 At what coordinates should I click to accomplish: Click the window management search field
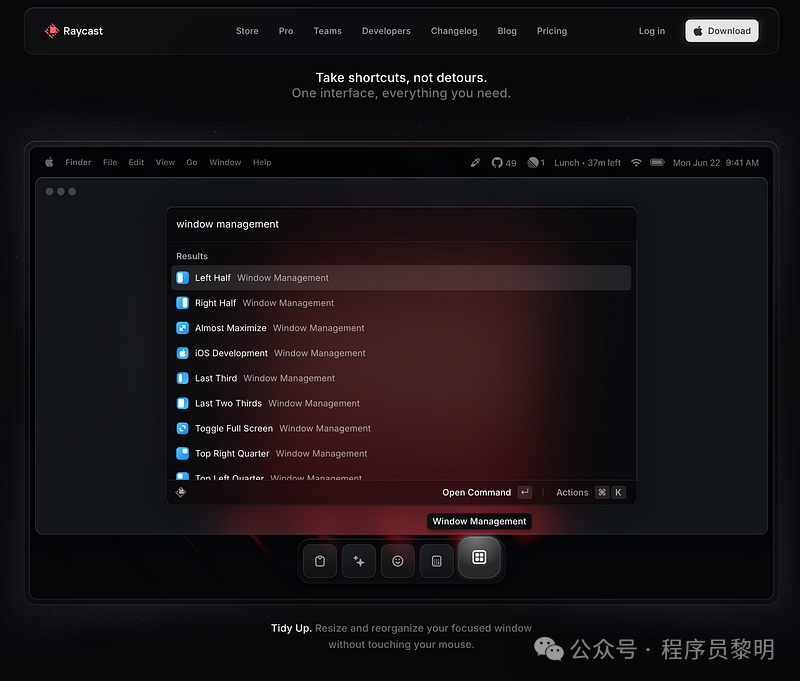[x=401, y=224]
